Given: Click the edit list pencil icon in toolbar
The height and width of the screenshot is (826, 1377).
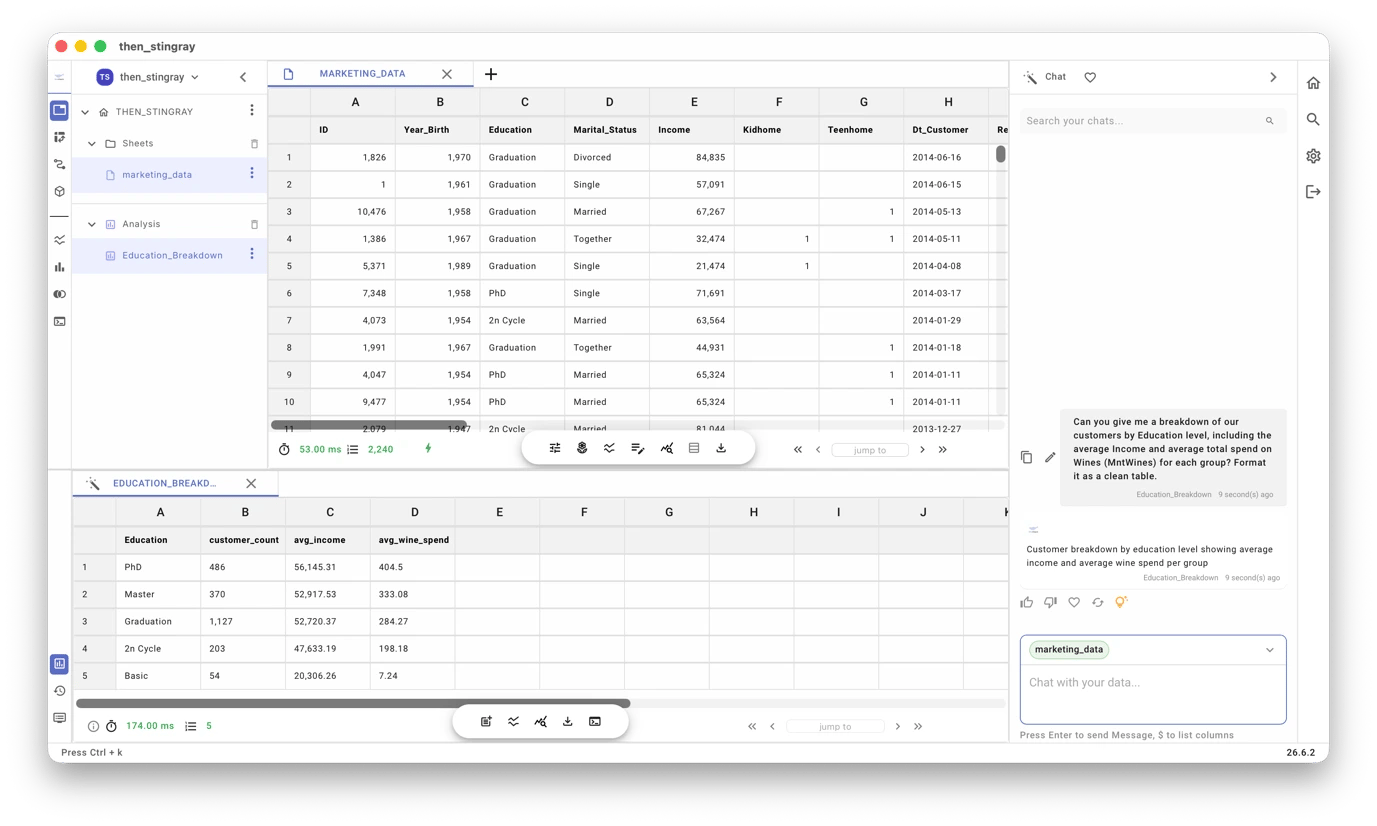Looking at the screenshot, I should [637, 449].
